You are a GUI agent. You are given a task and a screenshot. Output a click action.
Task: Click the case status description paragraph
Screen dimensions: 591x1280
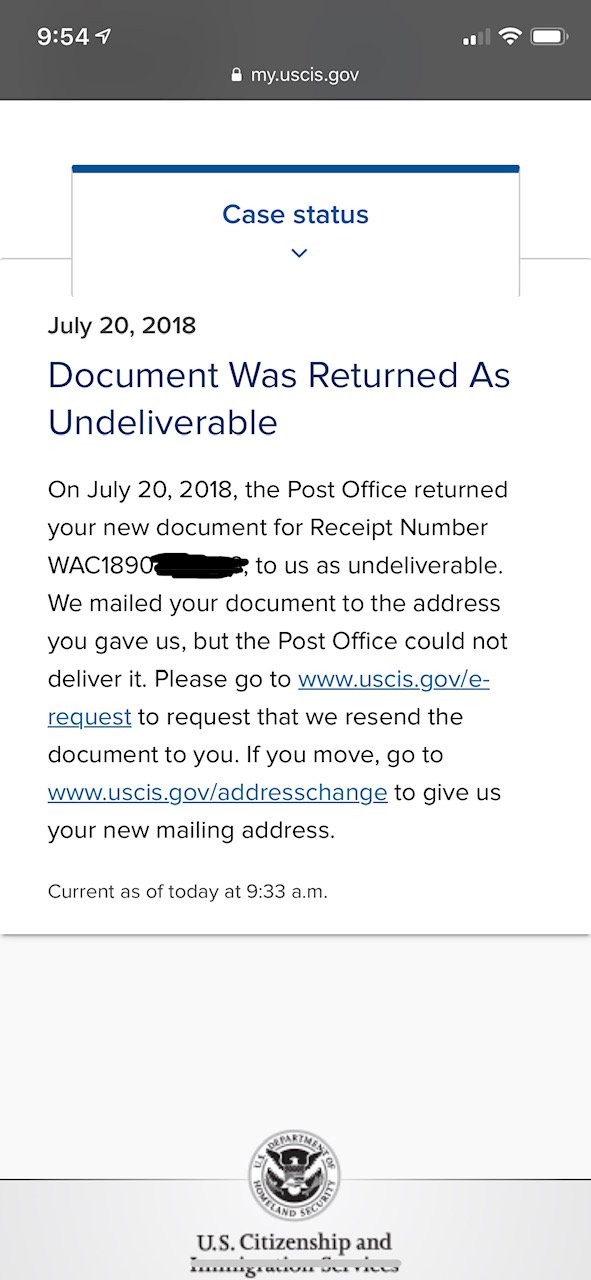(x=279, y=660)
